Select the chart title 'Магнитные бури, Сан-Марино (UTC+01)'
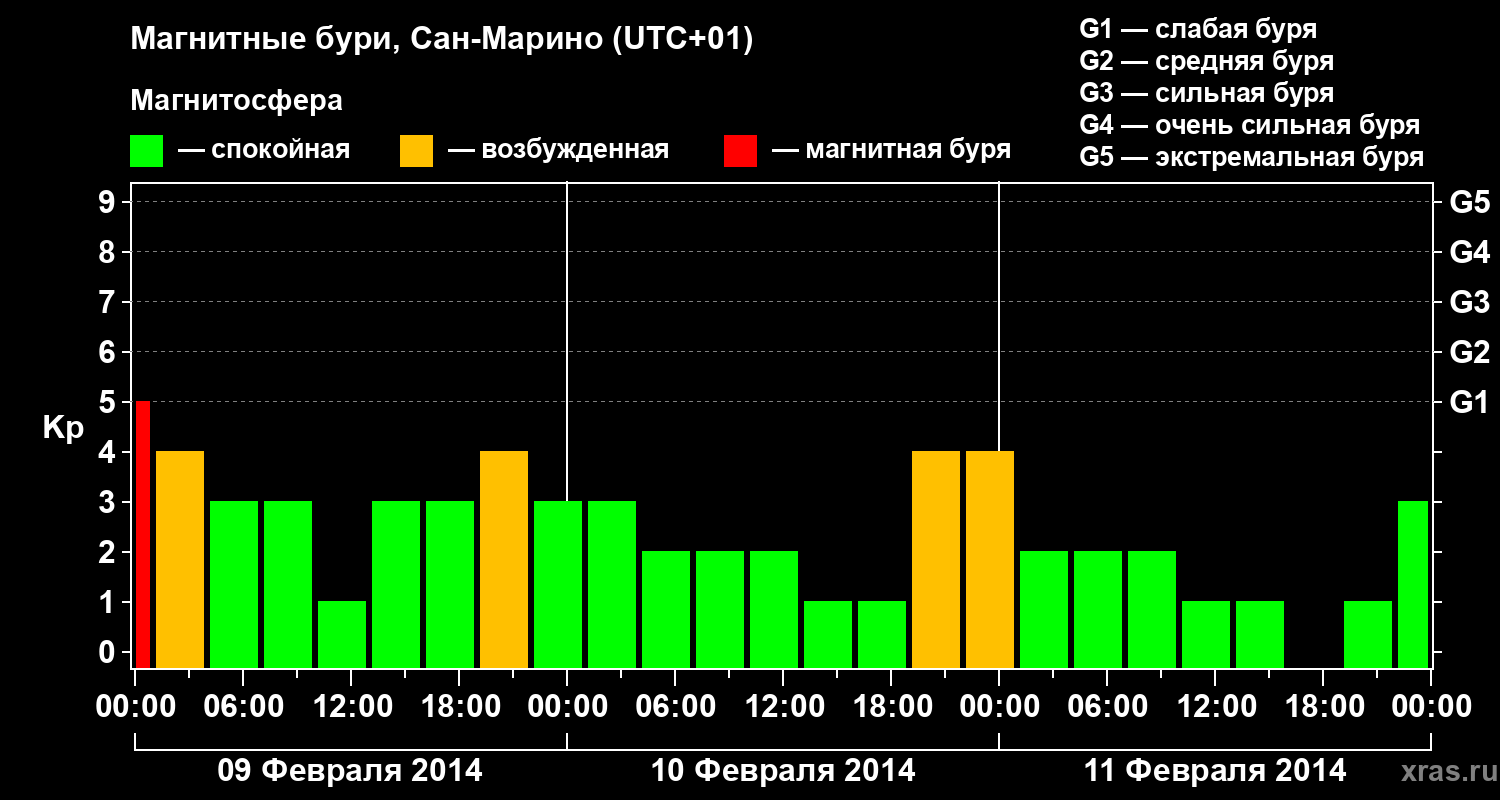The height and width of the screenshot is (800, 1500). [441, 40]
